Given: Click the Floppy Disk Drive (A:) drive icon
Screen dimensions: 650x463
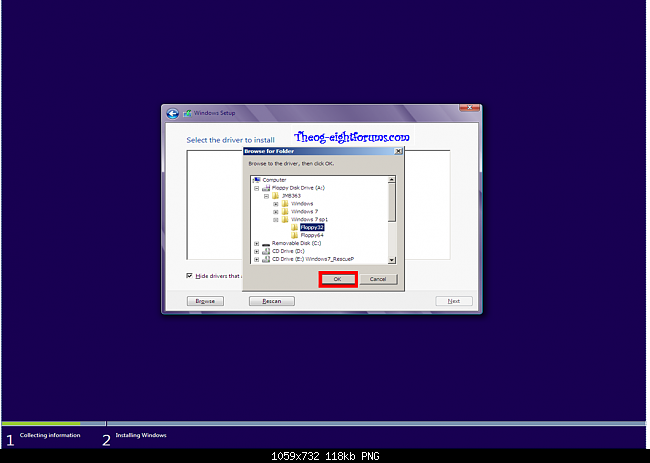Looking at the screenshot, I should tap(266, 188).
